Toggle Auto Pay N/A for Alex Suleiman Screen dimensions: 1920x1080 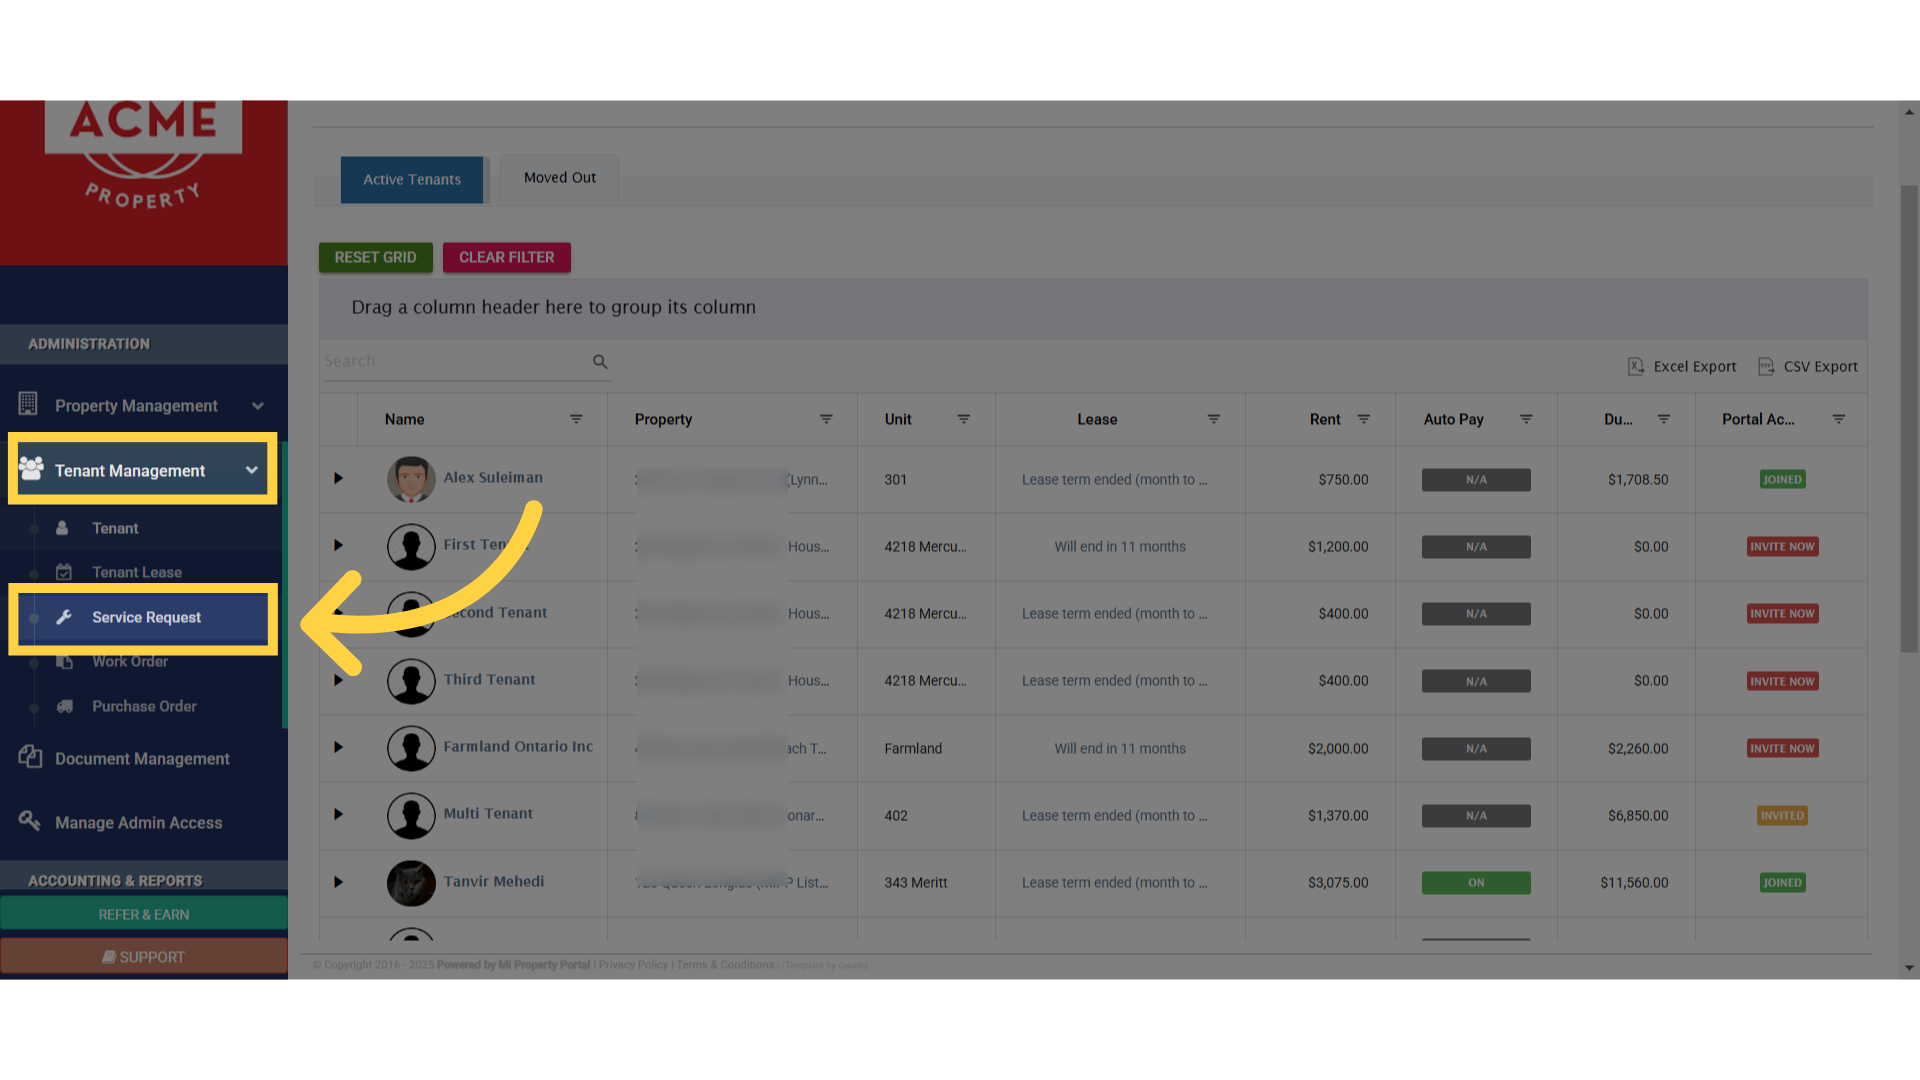point(1476,480)
